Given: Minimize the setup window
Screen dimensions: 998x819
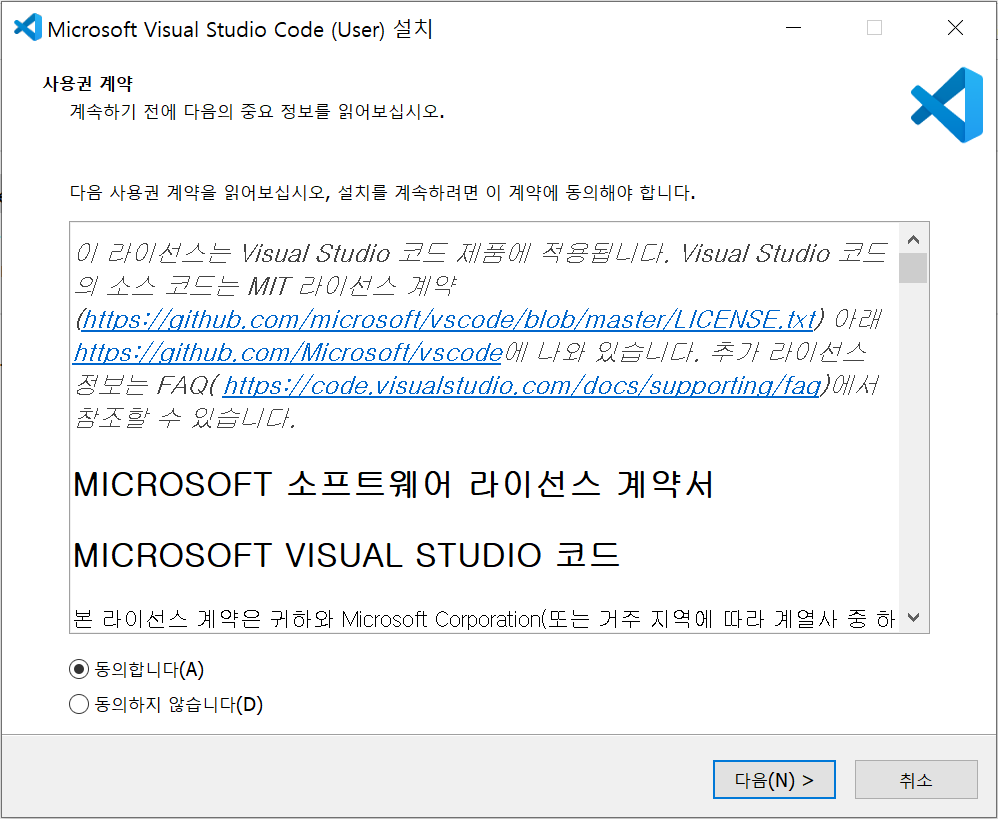Looking at the screenshot, I should (x=793, y=28).
